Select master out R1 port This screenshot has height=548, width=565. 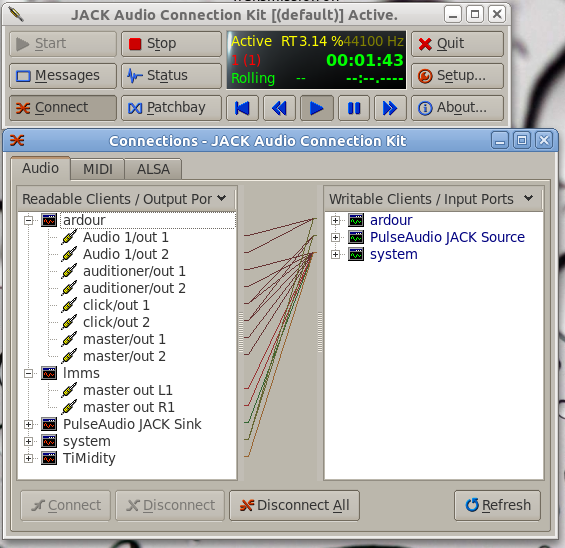click(129, 407)
